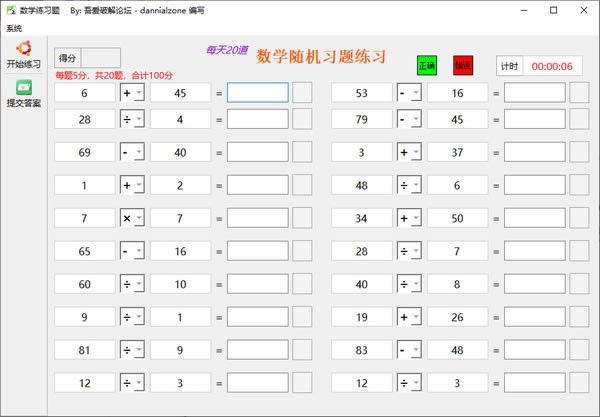The height and width of the screenshot is (417, 600).
Task: Open the operator dropdown for 65 - 16
Action: tap(132, 251)
